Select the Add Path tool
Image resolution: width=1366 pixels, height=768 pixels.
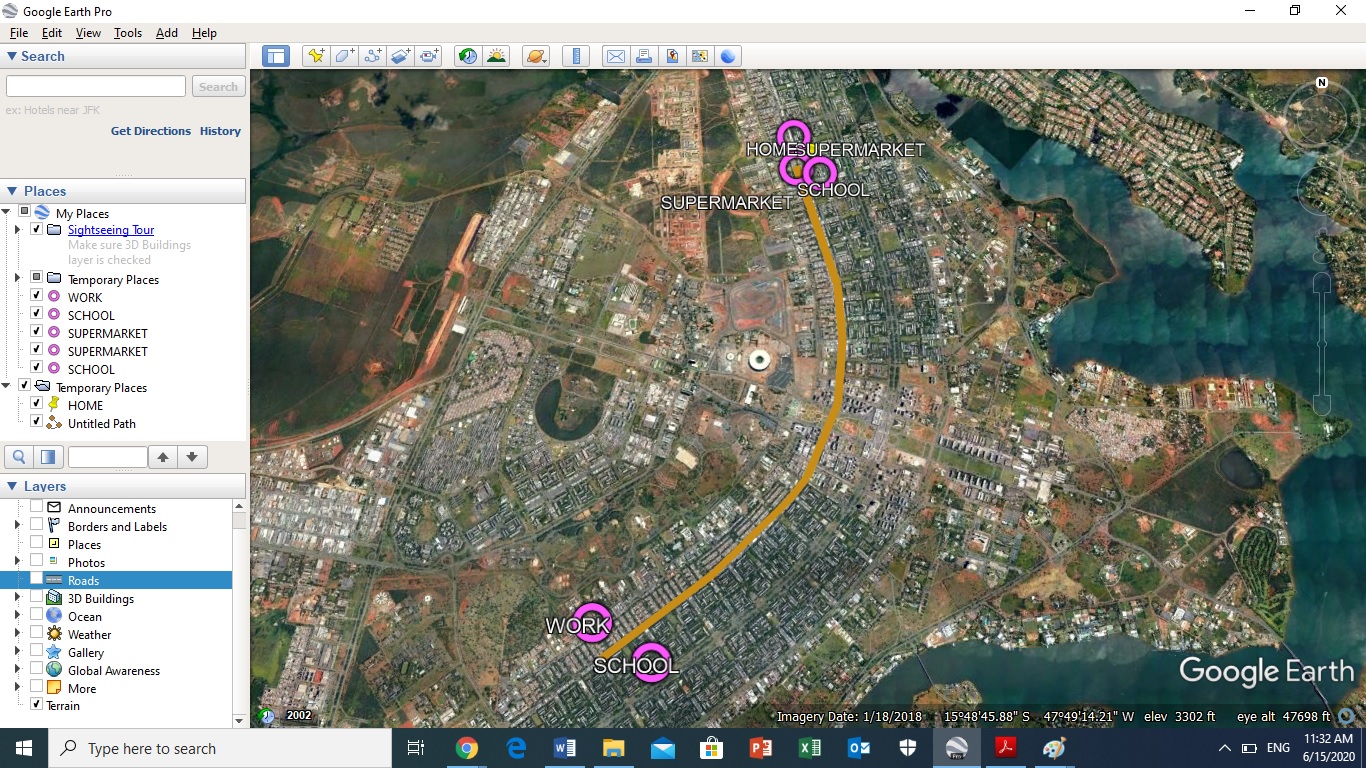[x=373, y=56]
